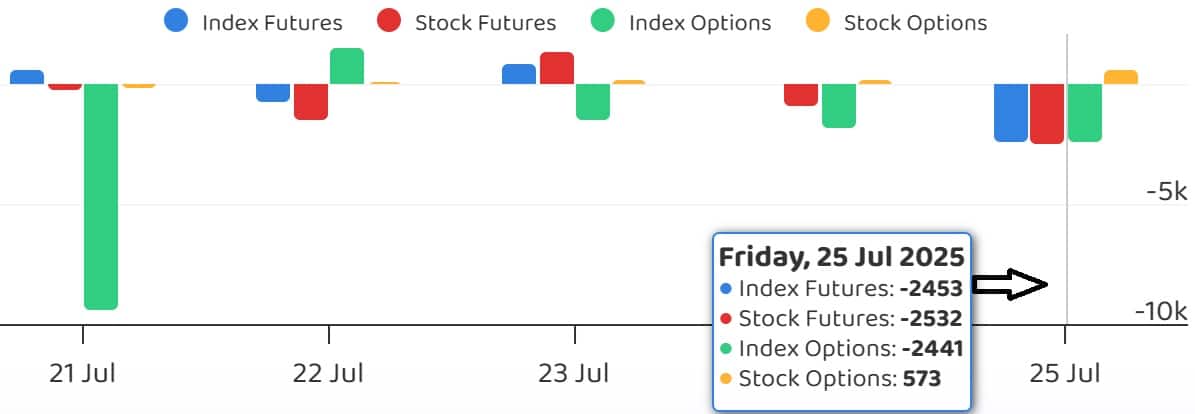The width and height of the screenshot is (1195, 414).
Task: Toggle Stock Options legend series
Action: point(914,22)
